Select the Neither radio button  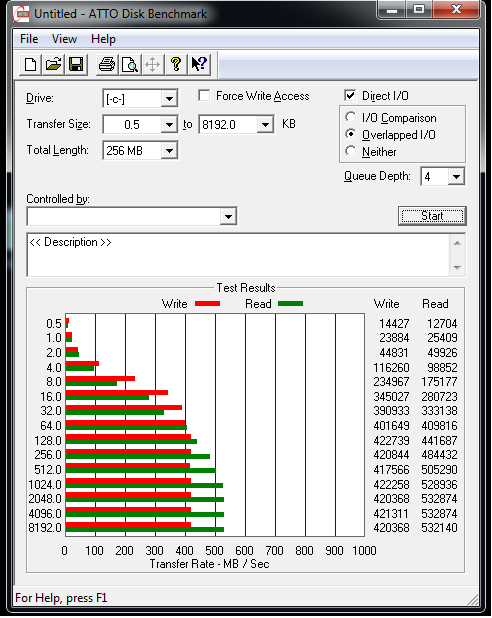coord(350,151)
